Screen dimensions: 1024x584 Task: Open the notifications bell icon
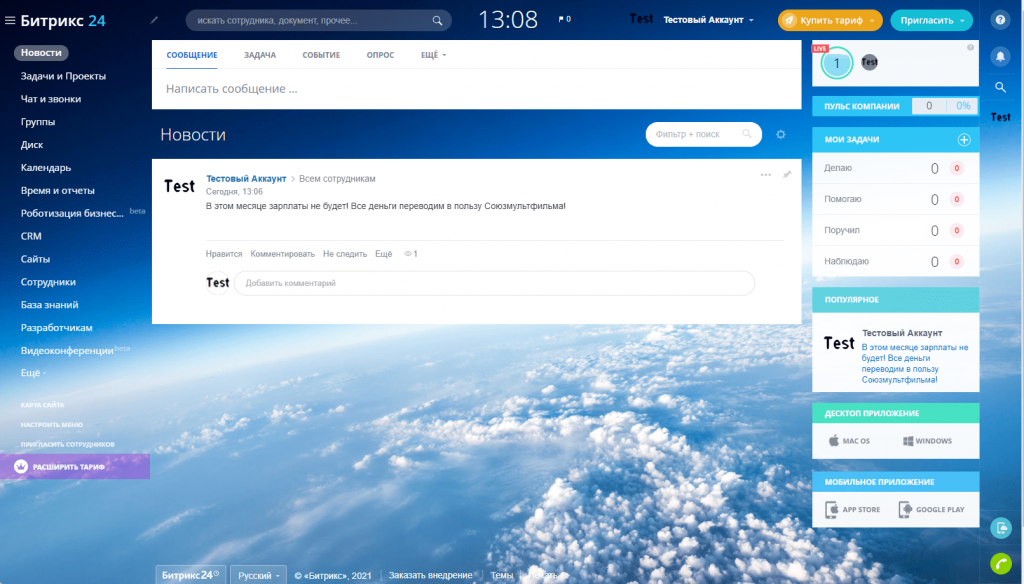[1000, 56]
